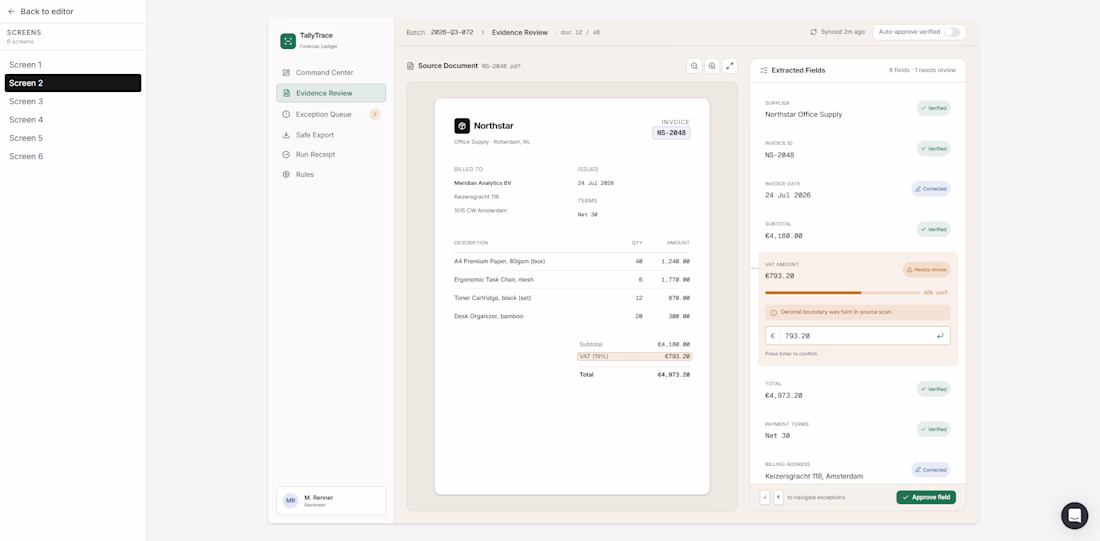1100x541 pixels.
Task: Click the 62% confidence progress bar
Action: (x=843, y=293)
